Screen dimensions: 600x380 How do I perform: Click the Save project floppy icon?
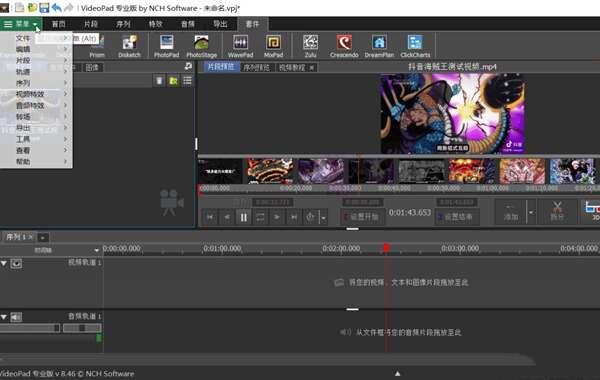[x=44, y=7]
